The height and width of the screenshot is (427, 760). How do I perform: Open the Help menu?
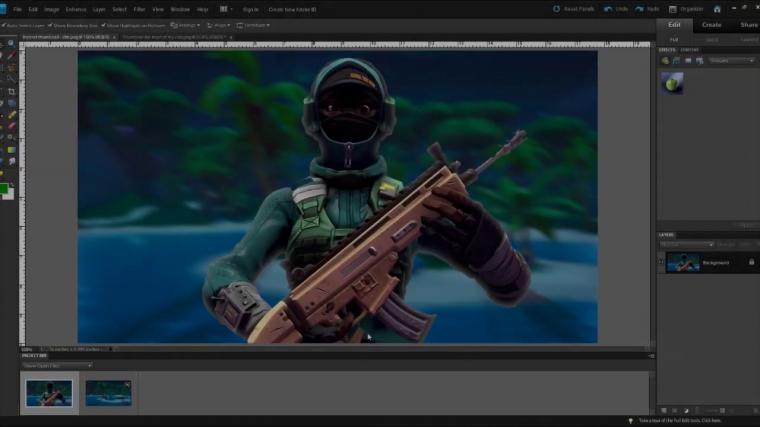(x=203, y=9)
